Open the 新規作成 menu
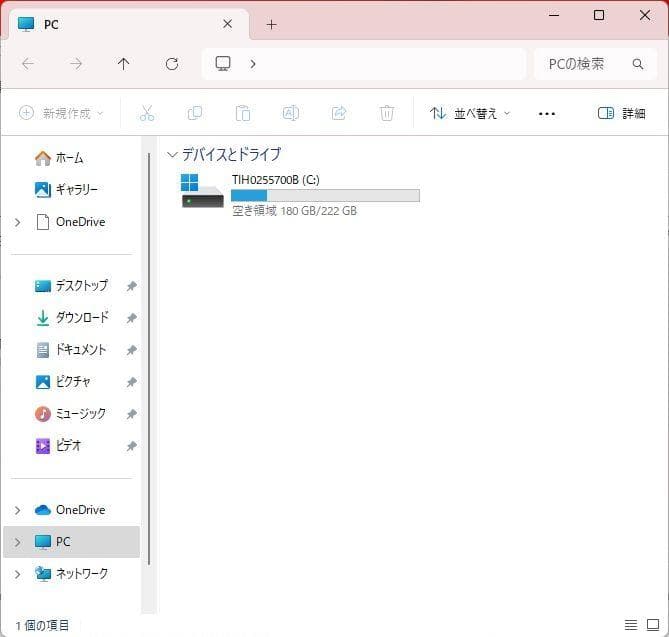The width and height of the screenshot is (669, 637). [x=61, y=113]
